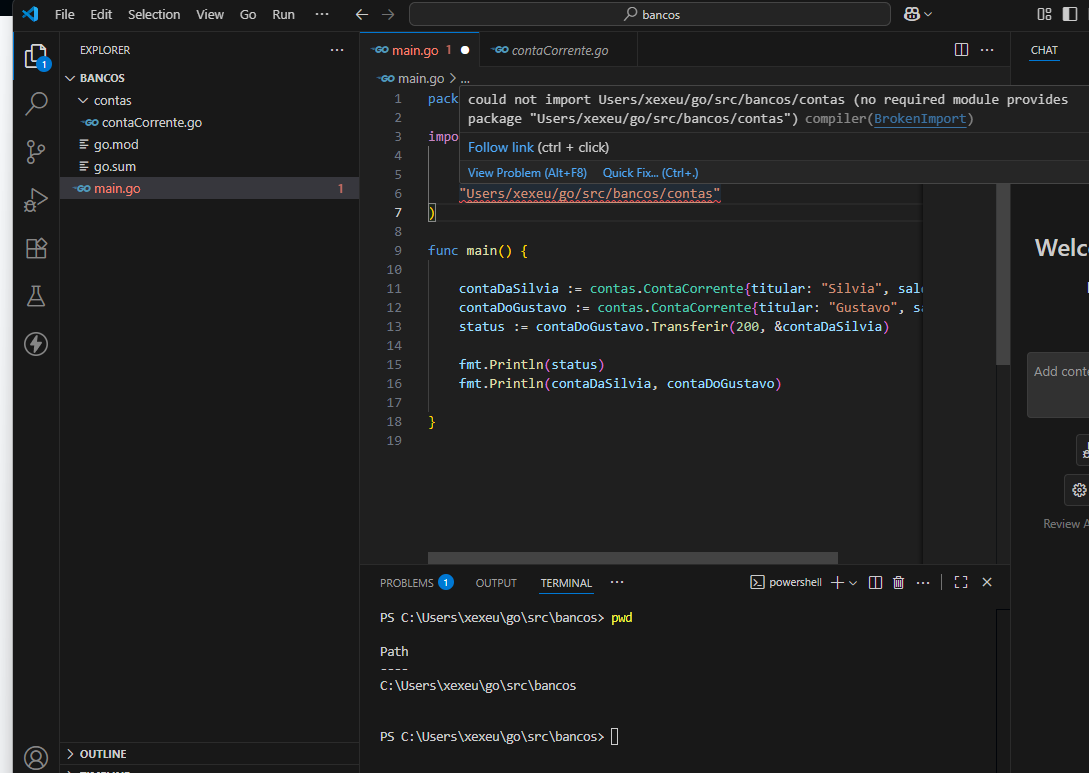Create a new terminal with plus icon
Image resolution: width=1089 pixels, height=773 pixels.
pyautogui.click(x=837, y=583)
